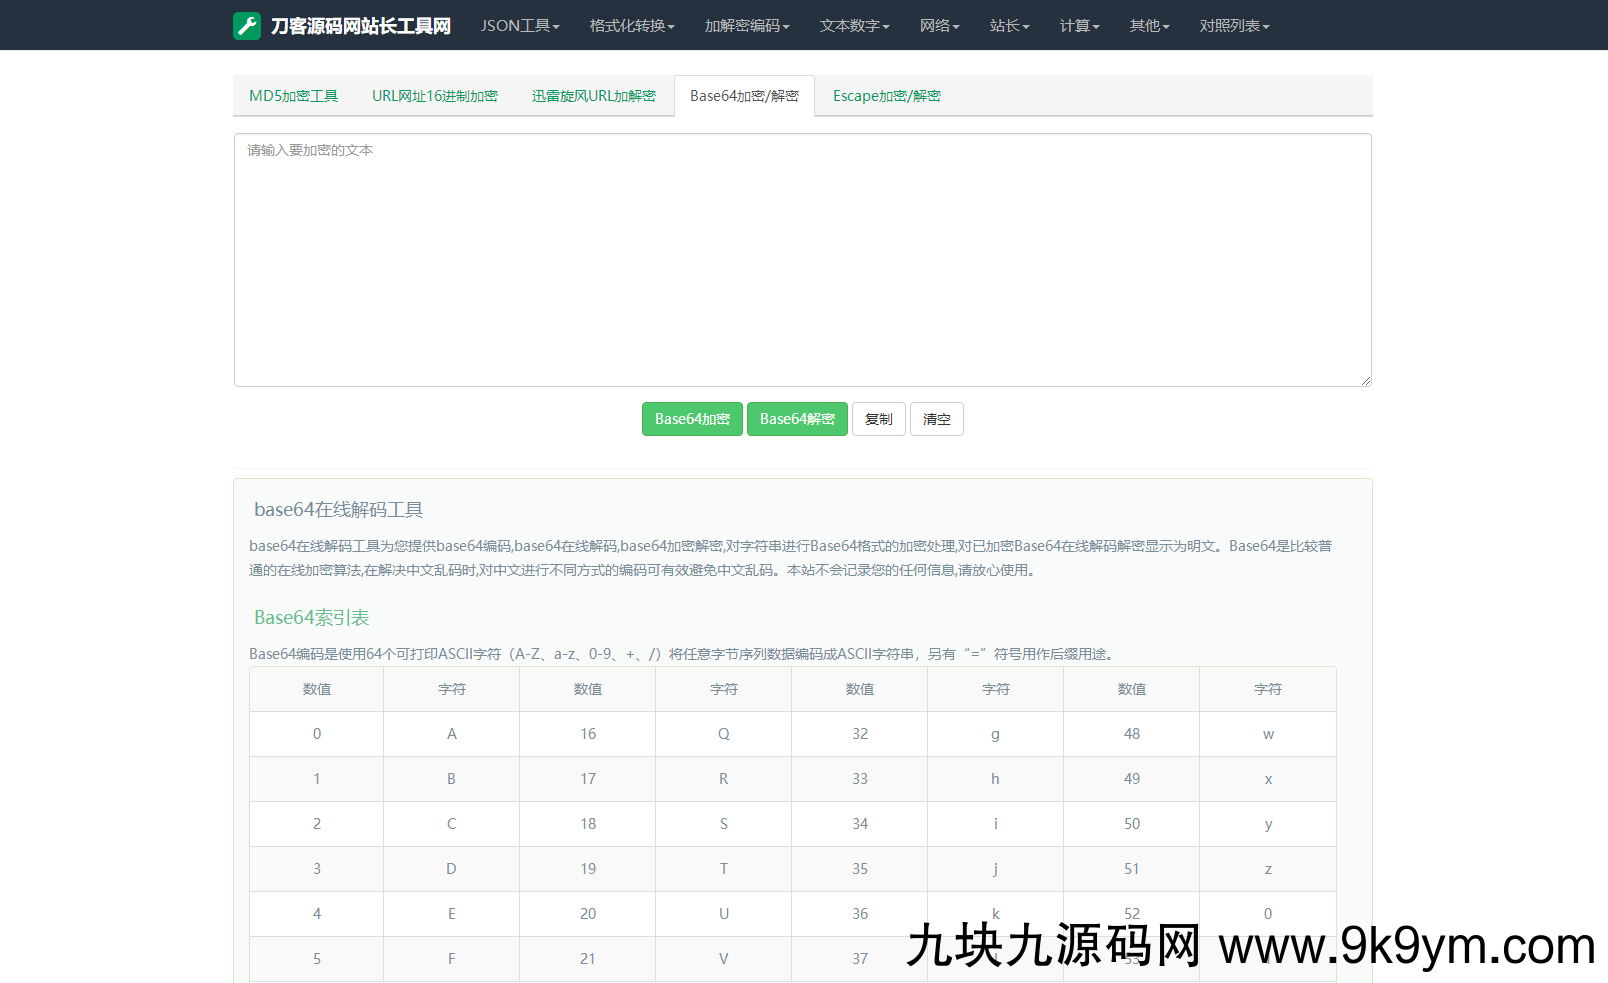
Task: Select the URL网址16进制加密 tab
Action: 434,96
